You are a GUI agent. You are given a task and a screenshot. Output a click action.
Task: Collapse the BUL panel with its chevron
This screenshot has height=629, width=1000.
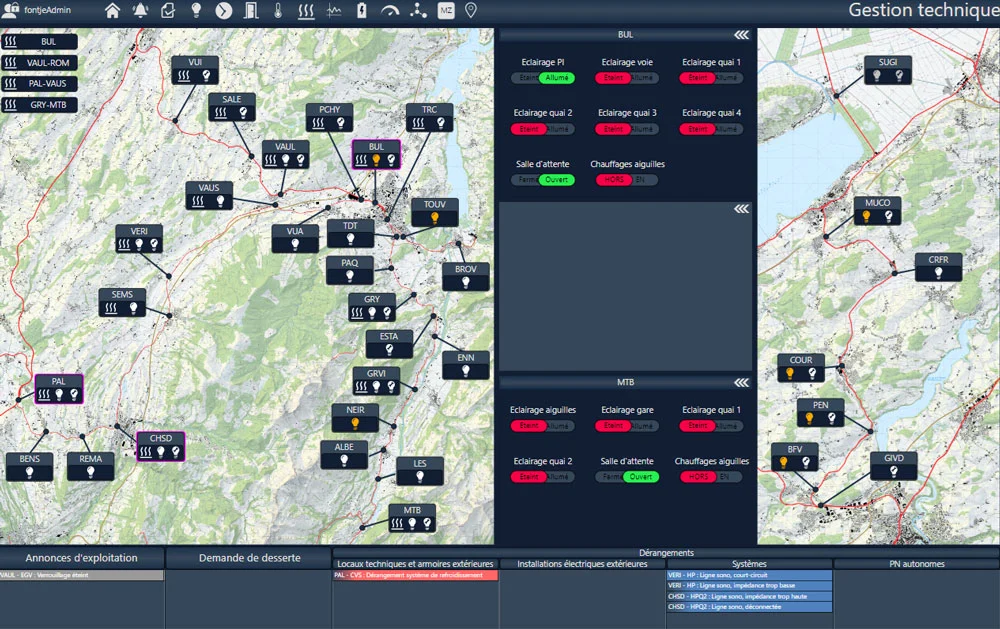click(740, 33)
